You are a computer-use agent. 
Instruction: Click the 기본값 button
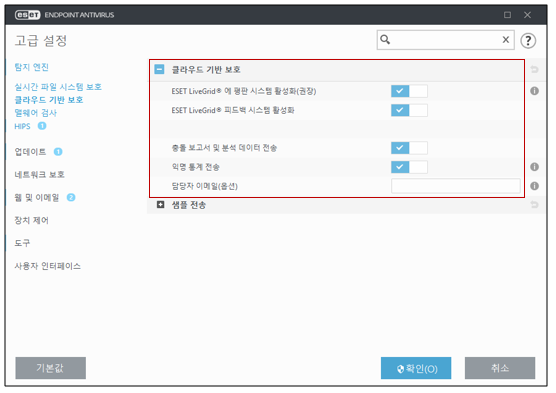[50, 368]
